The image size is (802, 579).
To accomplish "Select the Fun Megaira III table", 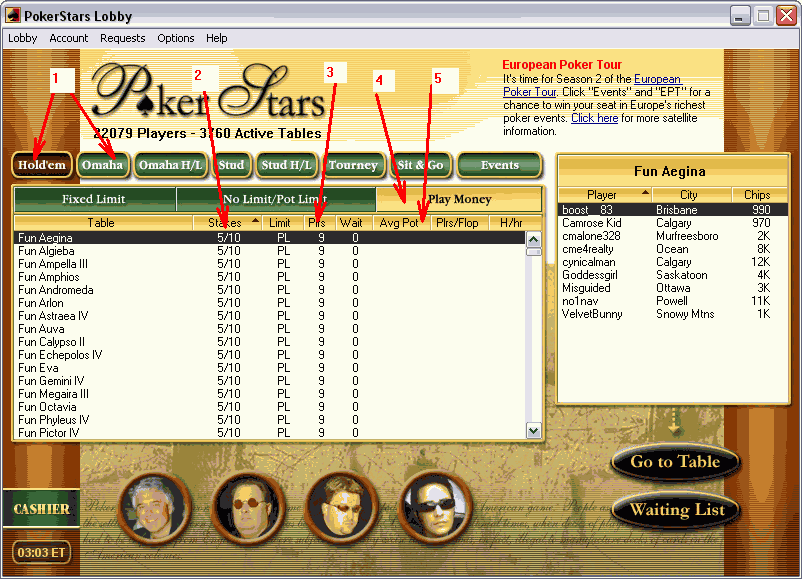I will [x=270, y=394].
